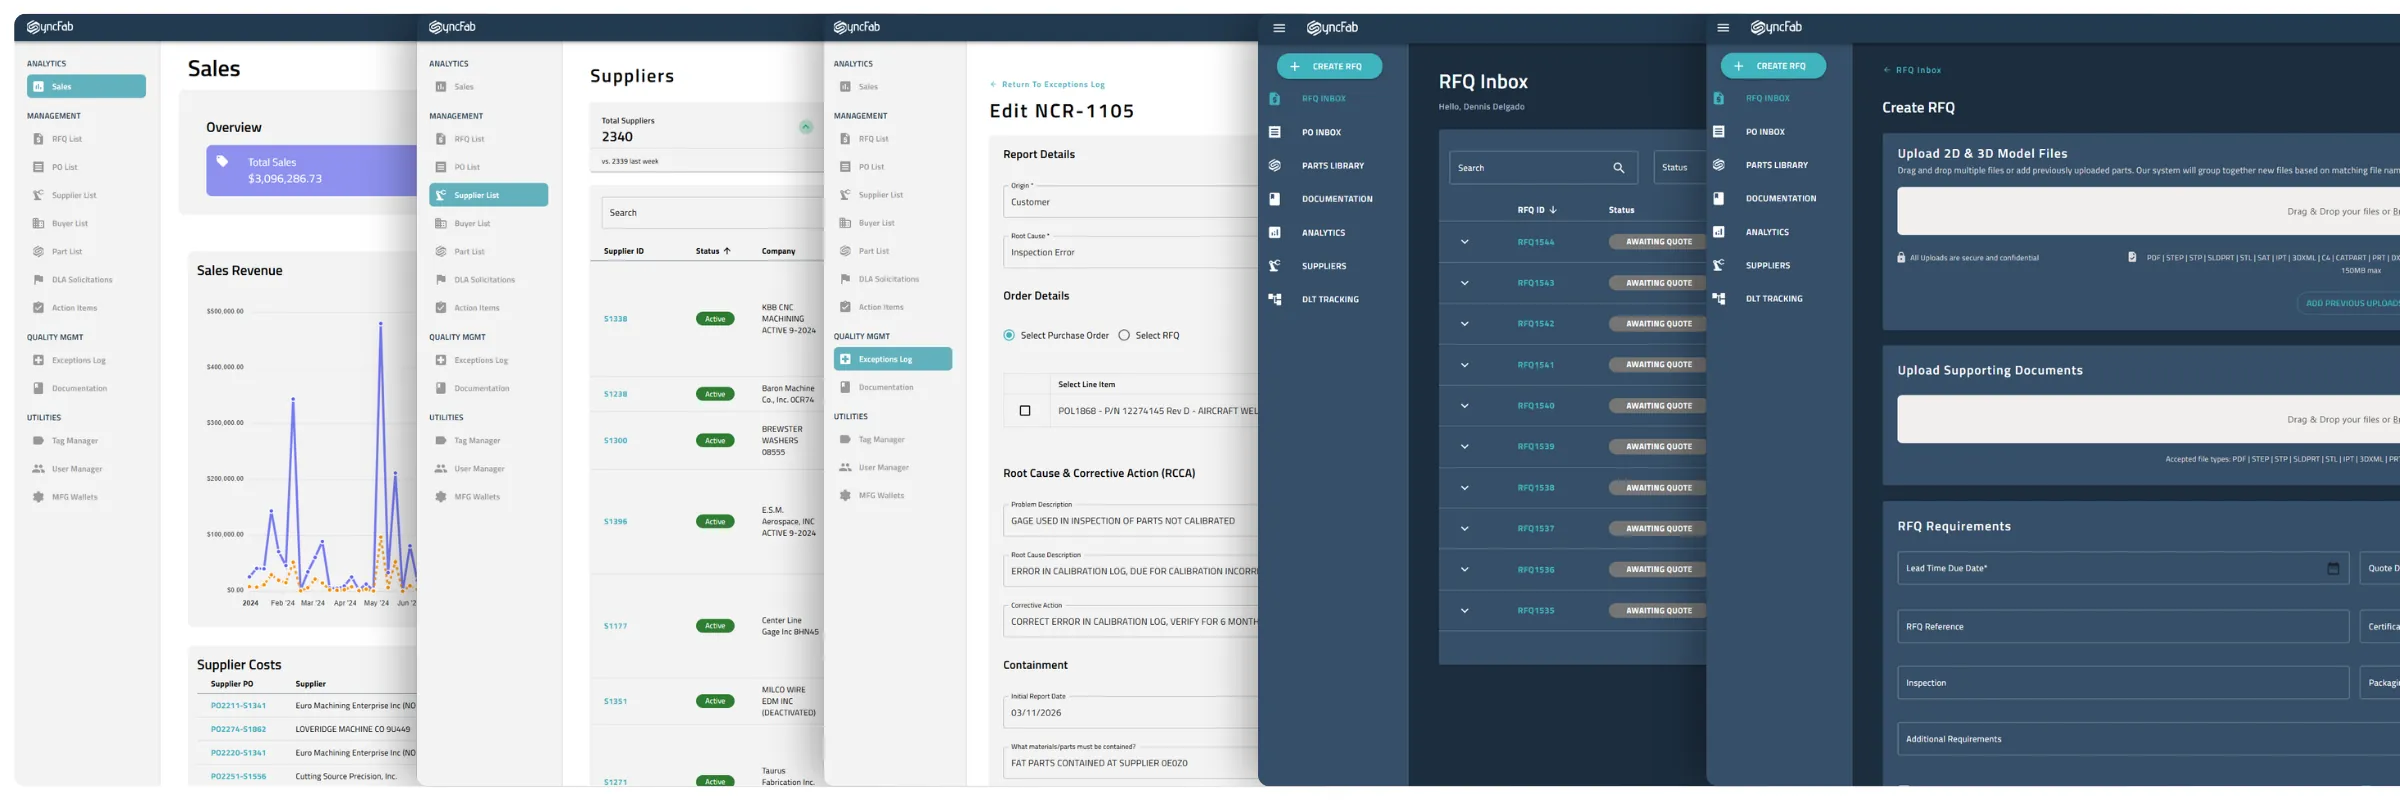Click the tag icon on Total Sales card

pyautogui.click(x=223, y=162)
